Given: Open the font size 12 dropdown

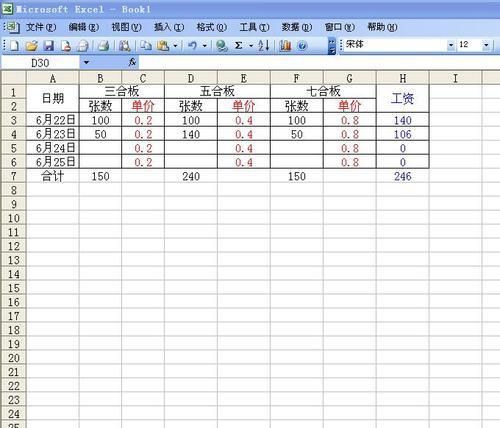Looking at the screenshot, I should click(x=486, y=45).
